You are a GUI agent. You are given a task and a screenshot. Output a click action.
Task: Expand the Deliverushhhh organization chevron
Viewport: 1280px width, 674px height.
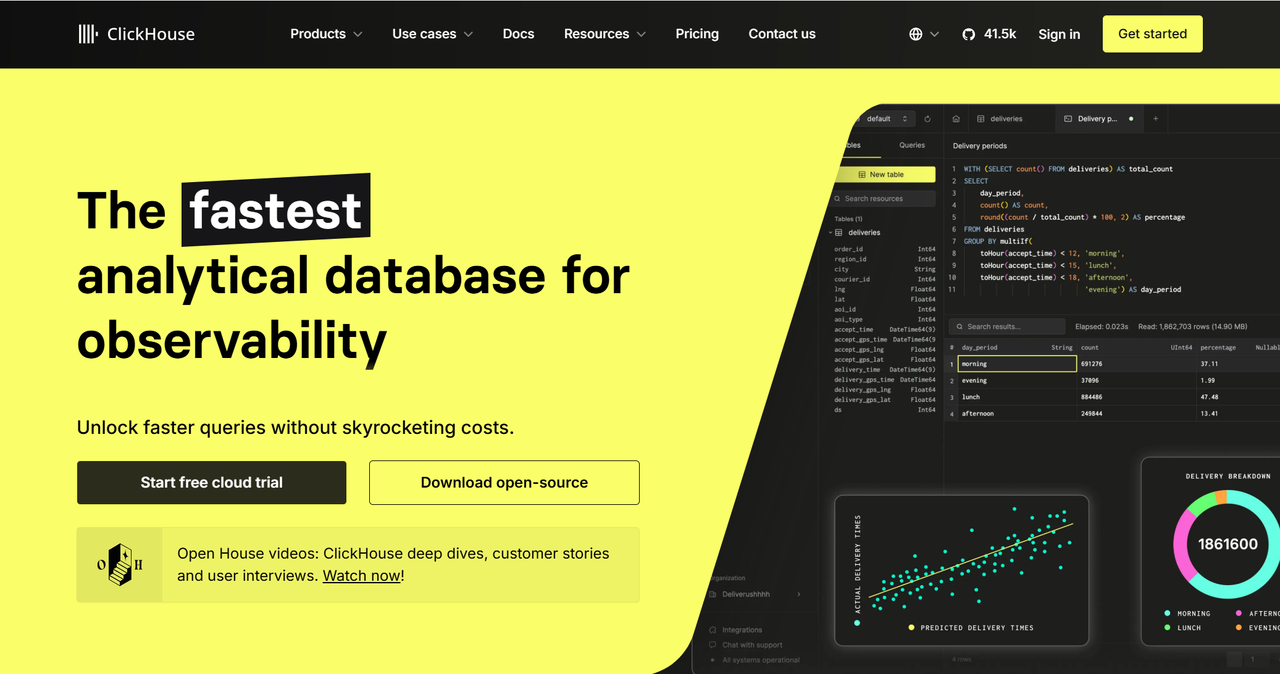click(x=799, y=595)
